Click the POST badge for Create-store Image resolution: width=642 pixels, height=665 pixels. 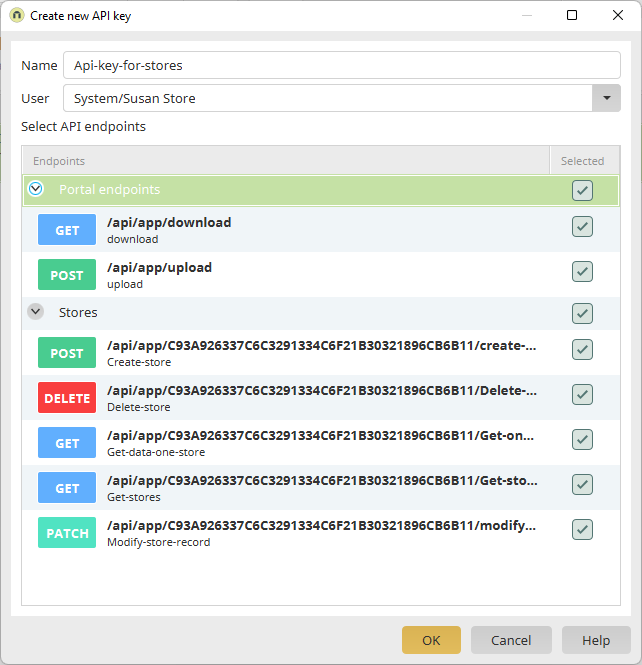coord(67,353)
